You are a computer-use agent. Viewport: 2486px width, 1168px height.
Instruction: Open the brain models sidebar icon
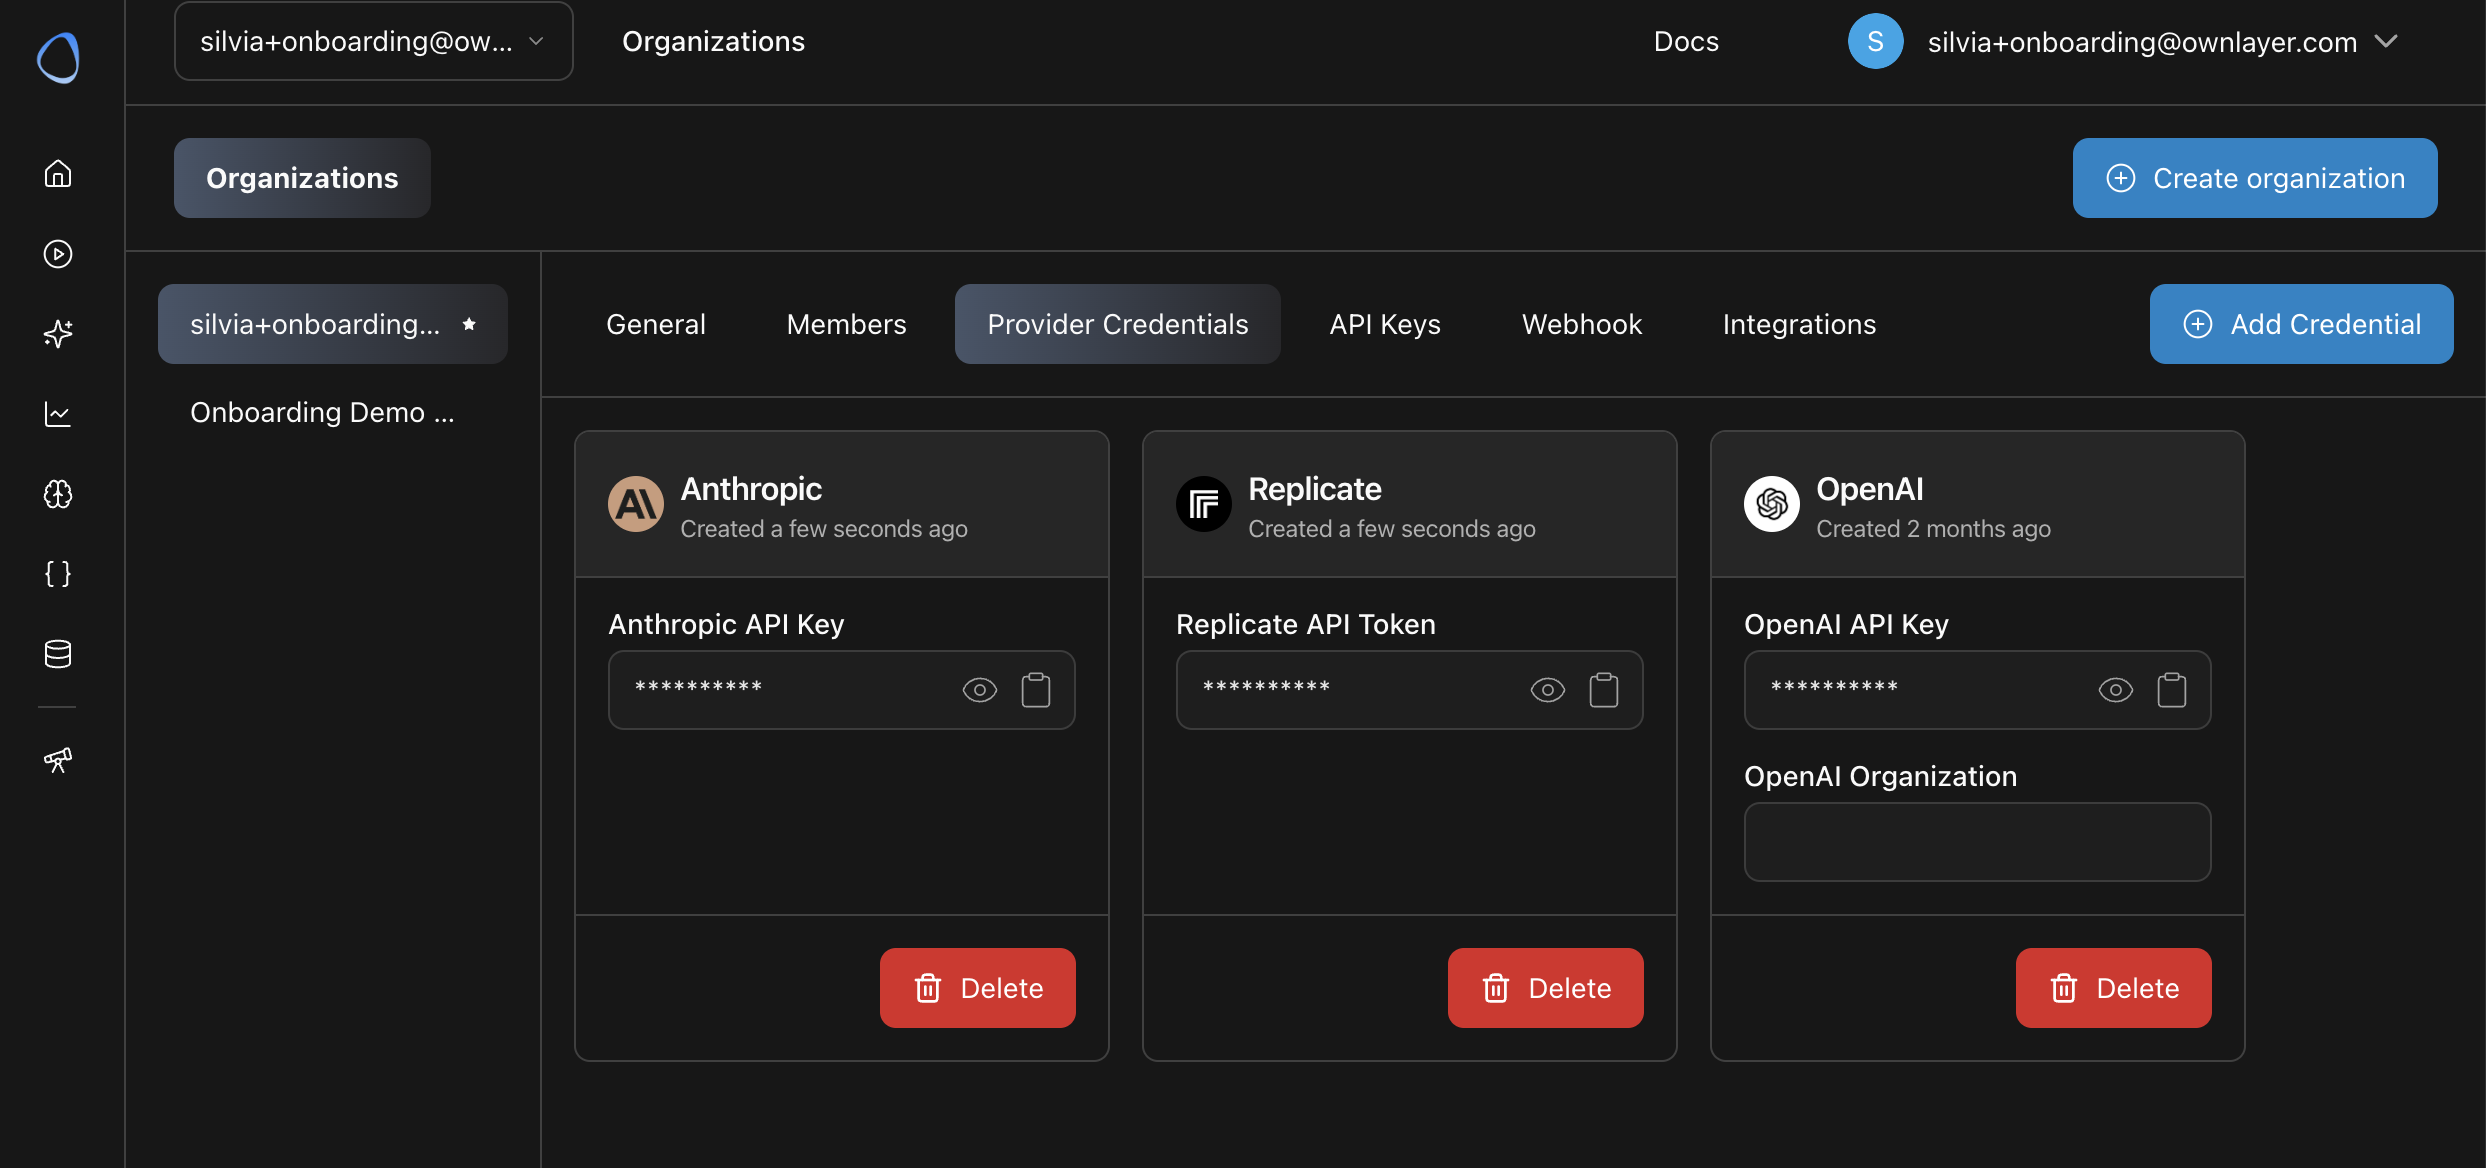tap(58, 494)
